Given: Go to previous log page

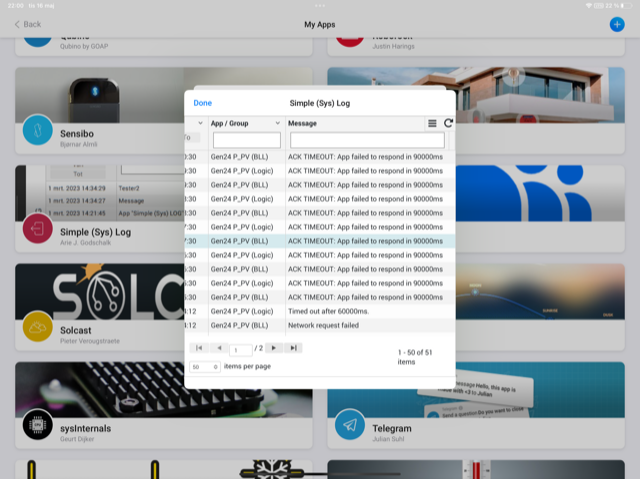Looking at the screenshot, I should [x=219, y=348].
